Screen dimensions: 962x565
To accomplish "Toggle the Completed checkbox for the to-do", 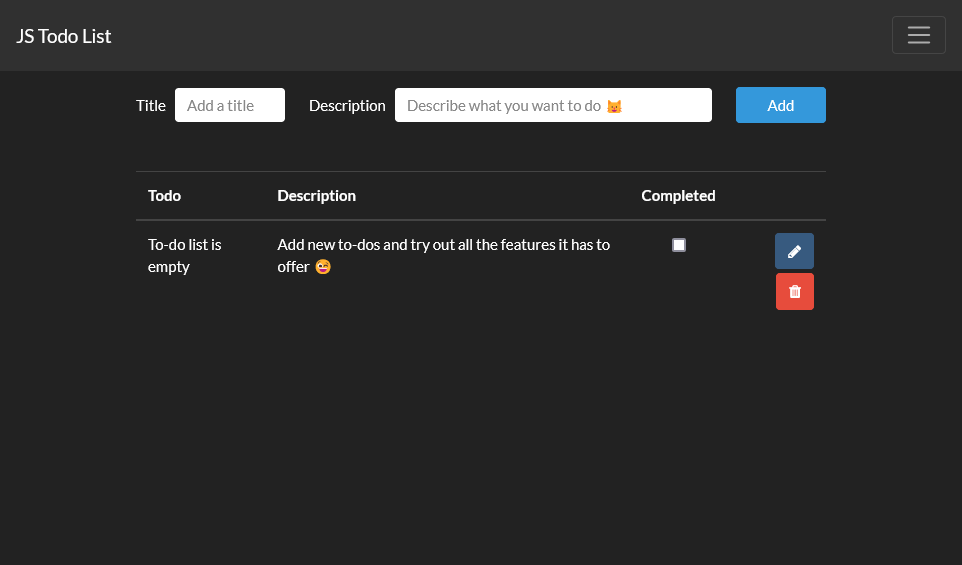I will tap(679, 245).
